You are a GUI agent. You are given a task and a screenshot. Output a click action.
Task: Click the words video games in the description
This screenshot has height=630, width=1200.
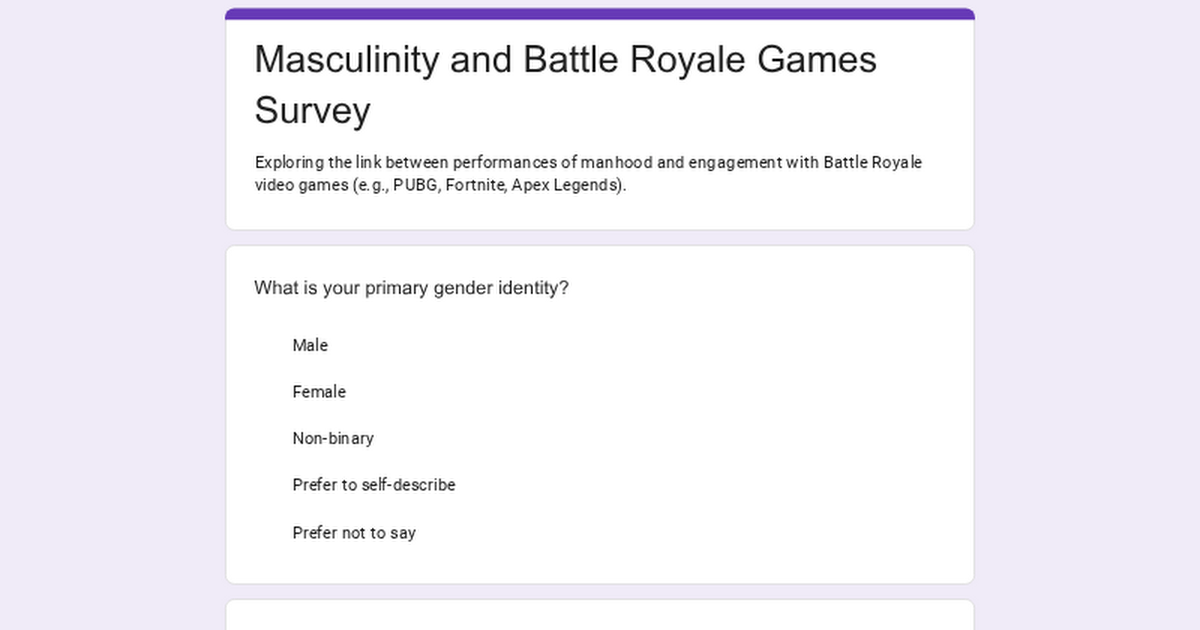tap(299, 186)
